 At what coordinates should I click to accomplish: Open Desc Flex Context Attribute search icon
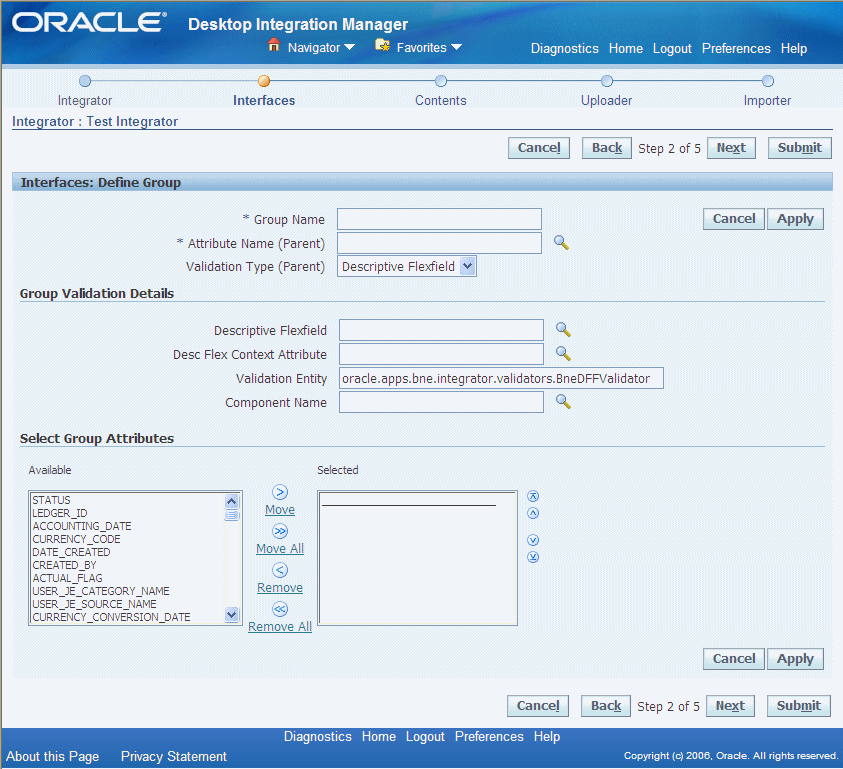pyautogui.click(x=563, y=353)
